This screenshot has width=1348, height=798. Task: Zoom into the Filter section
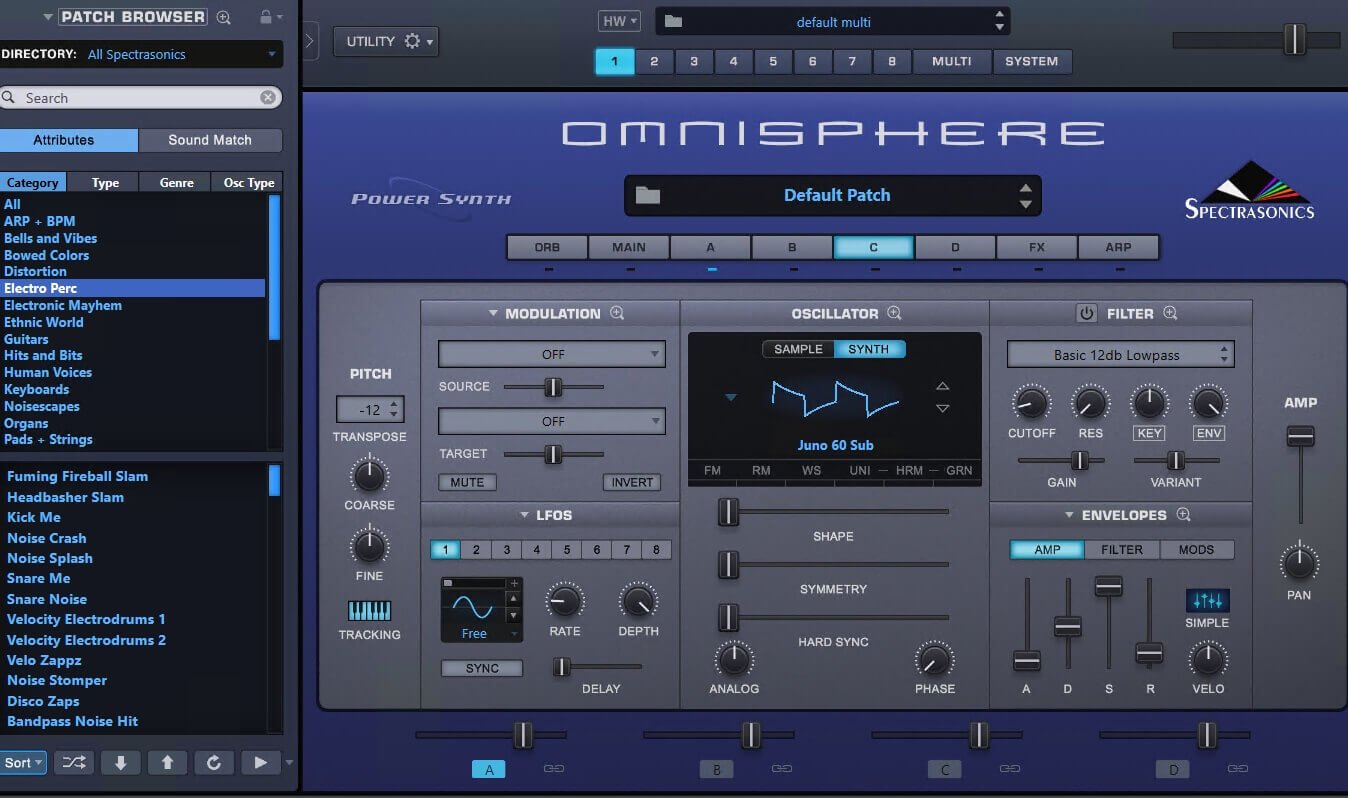(1170, 313)
